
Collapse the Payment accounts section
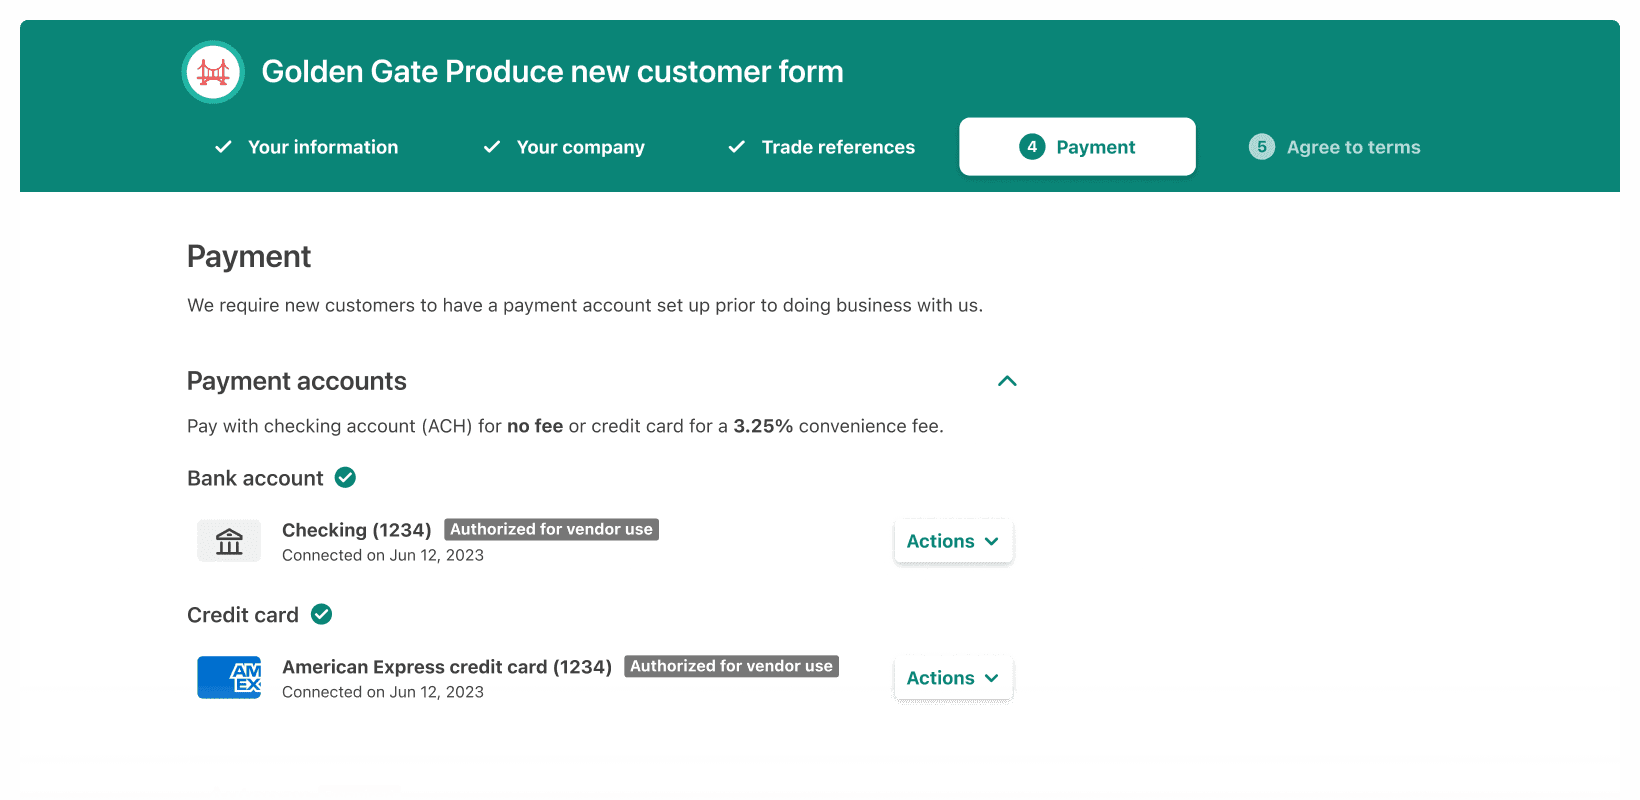(1007, 381)
